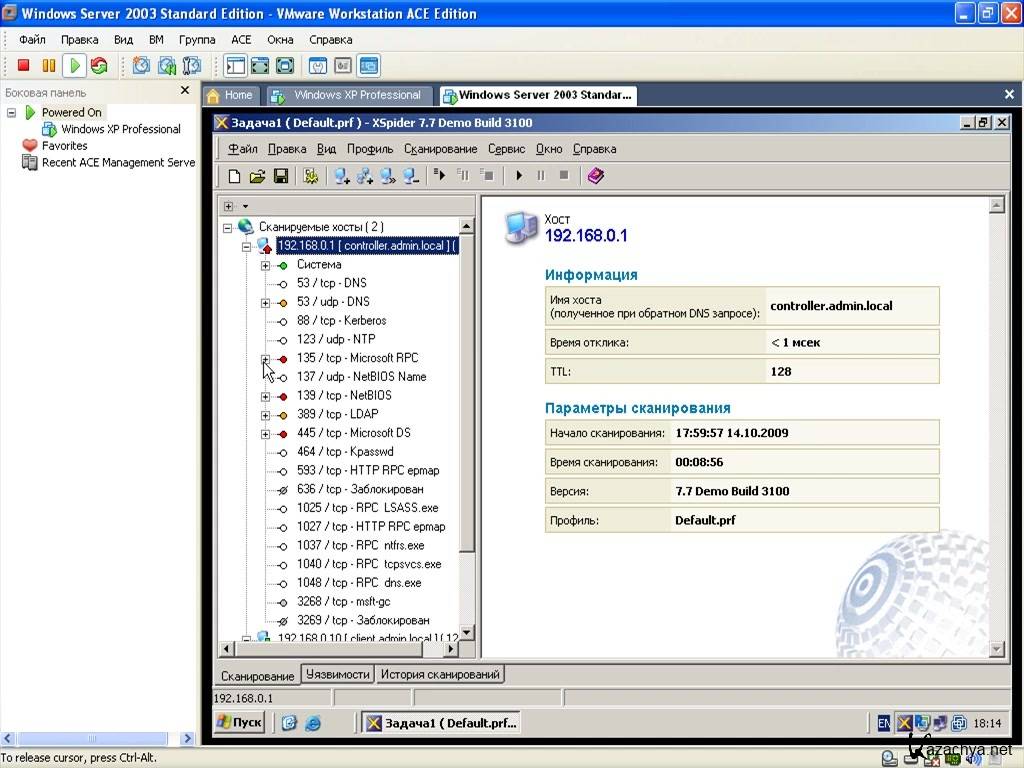Open the folder icon in XSpider toolbar
The height and width of the screenshot is (768, 1024).
tap(257, 176)
